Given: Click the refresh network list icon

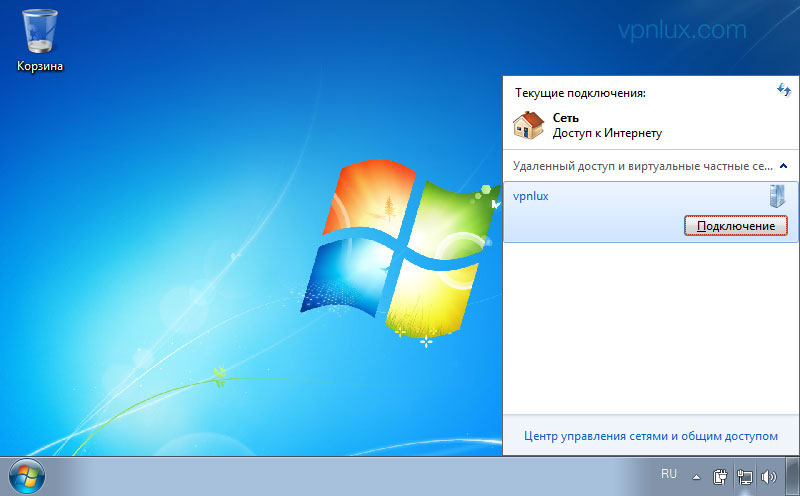Looking at the screenshot, I should [784, 90].
